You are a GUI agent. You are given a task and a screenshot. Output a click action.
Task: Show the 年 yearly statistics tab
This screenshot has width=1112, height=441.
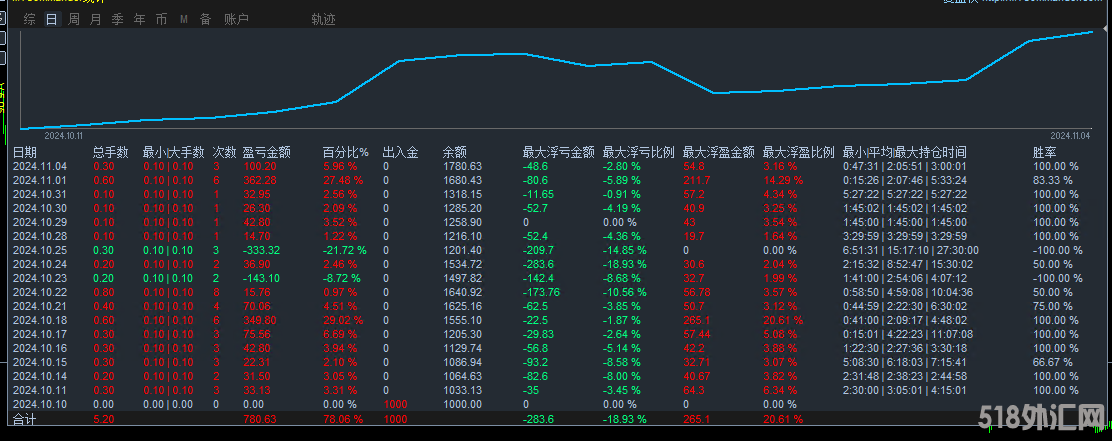point(139,19)
